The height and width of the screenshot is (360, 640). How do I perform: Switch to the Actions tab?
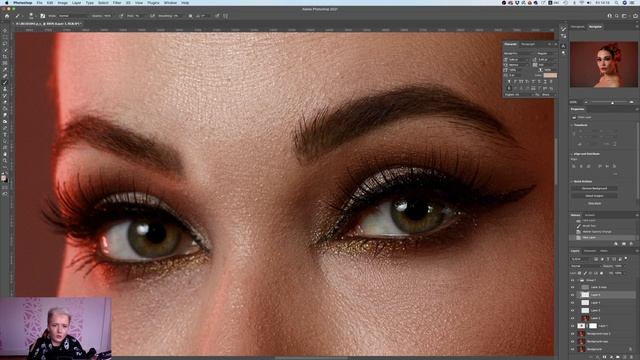coord(589,215)
